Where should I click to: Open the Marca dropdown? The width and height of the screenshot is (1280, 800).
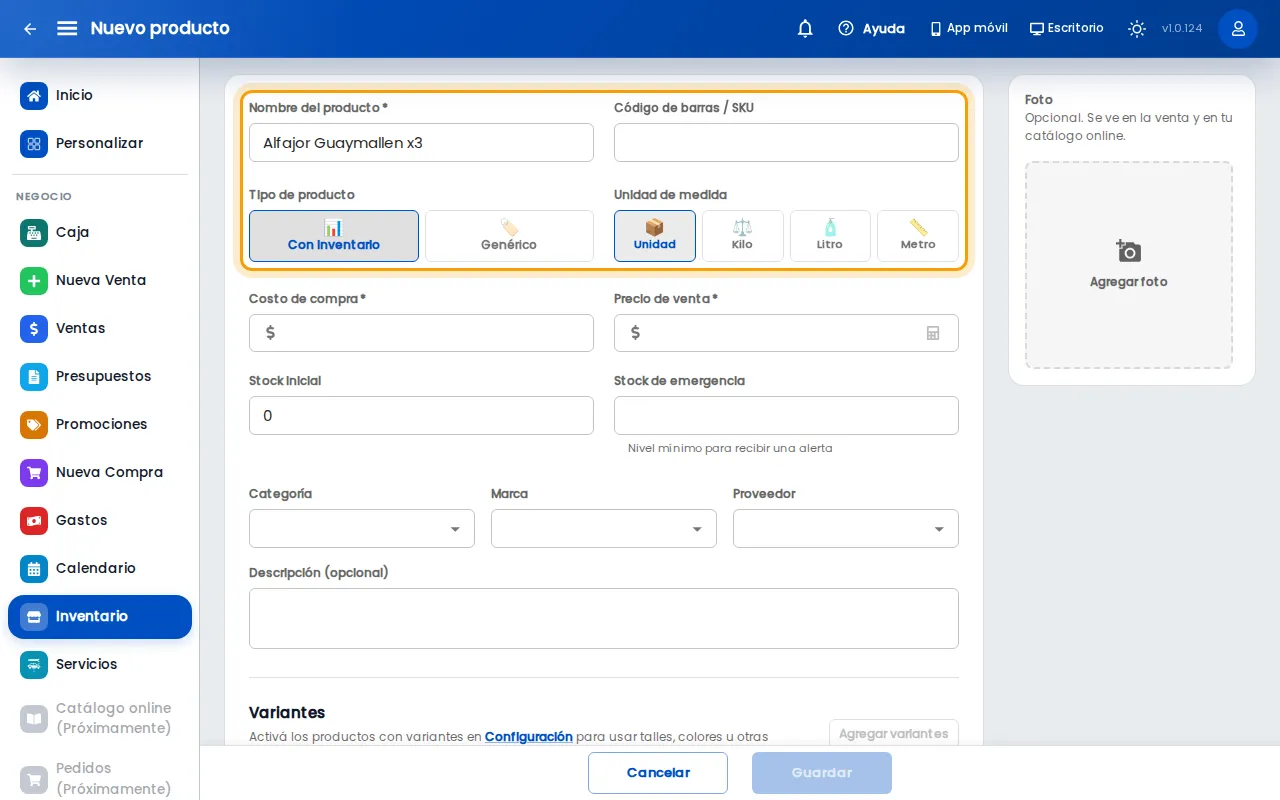(x=604, y=529)
